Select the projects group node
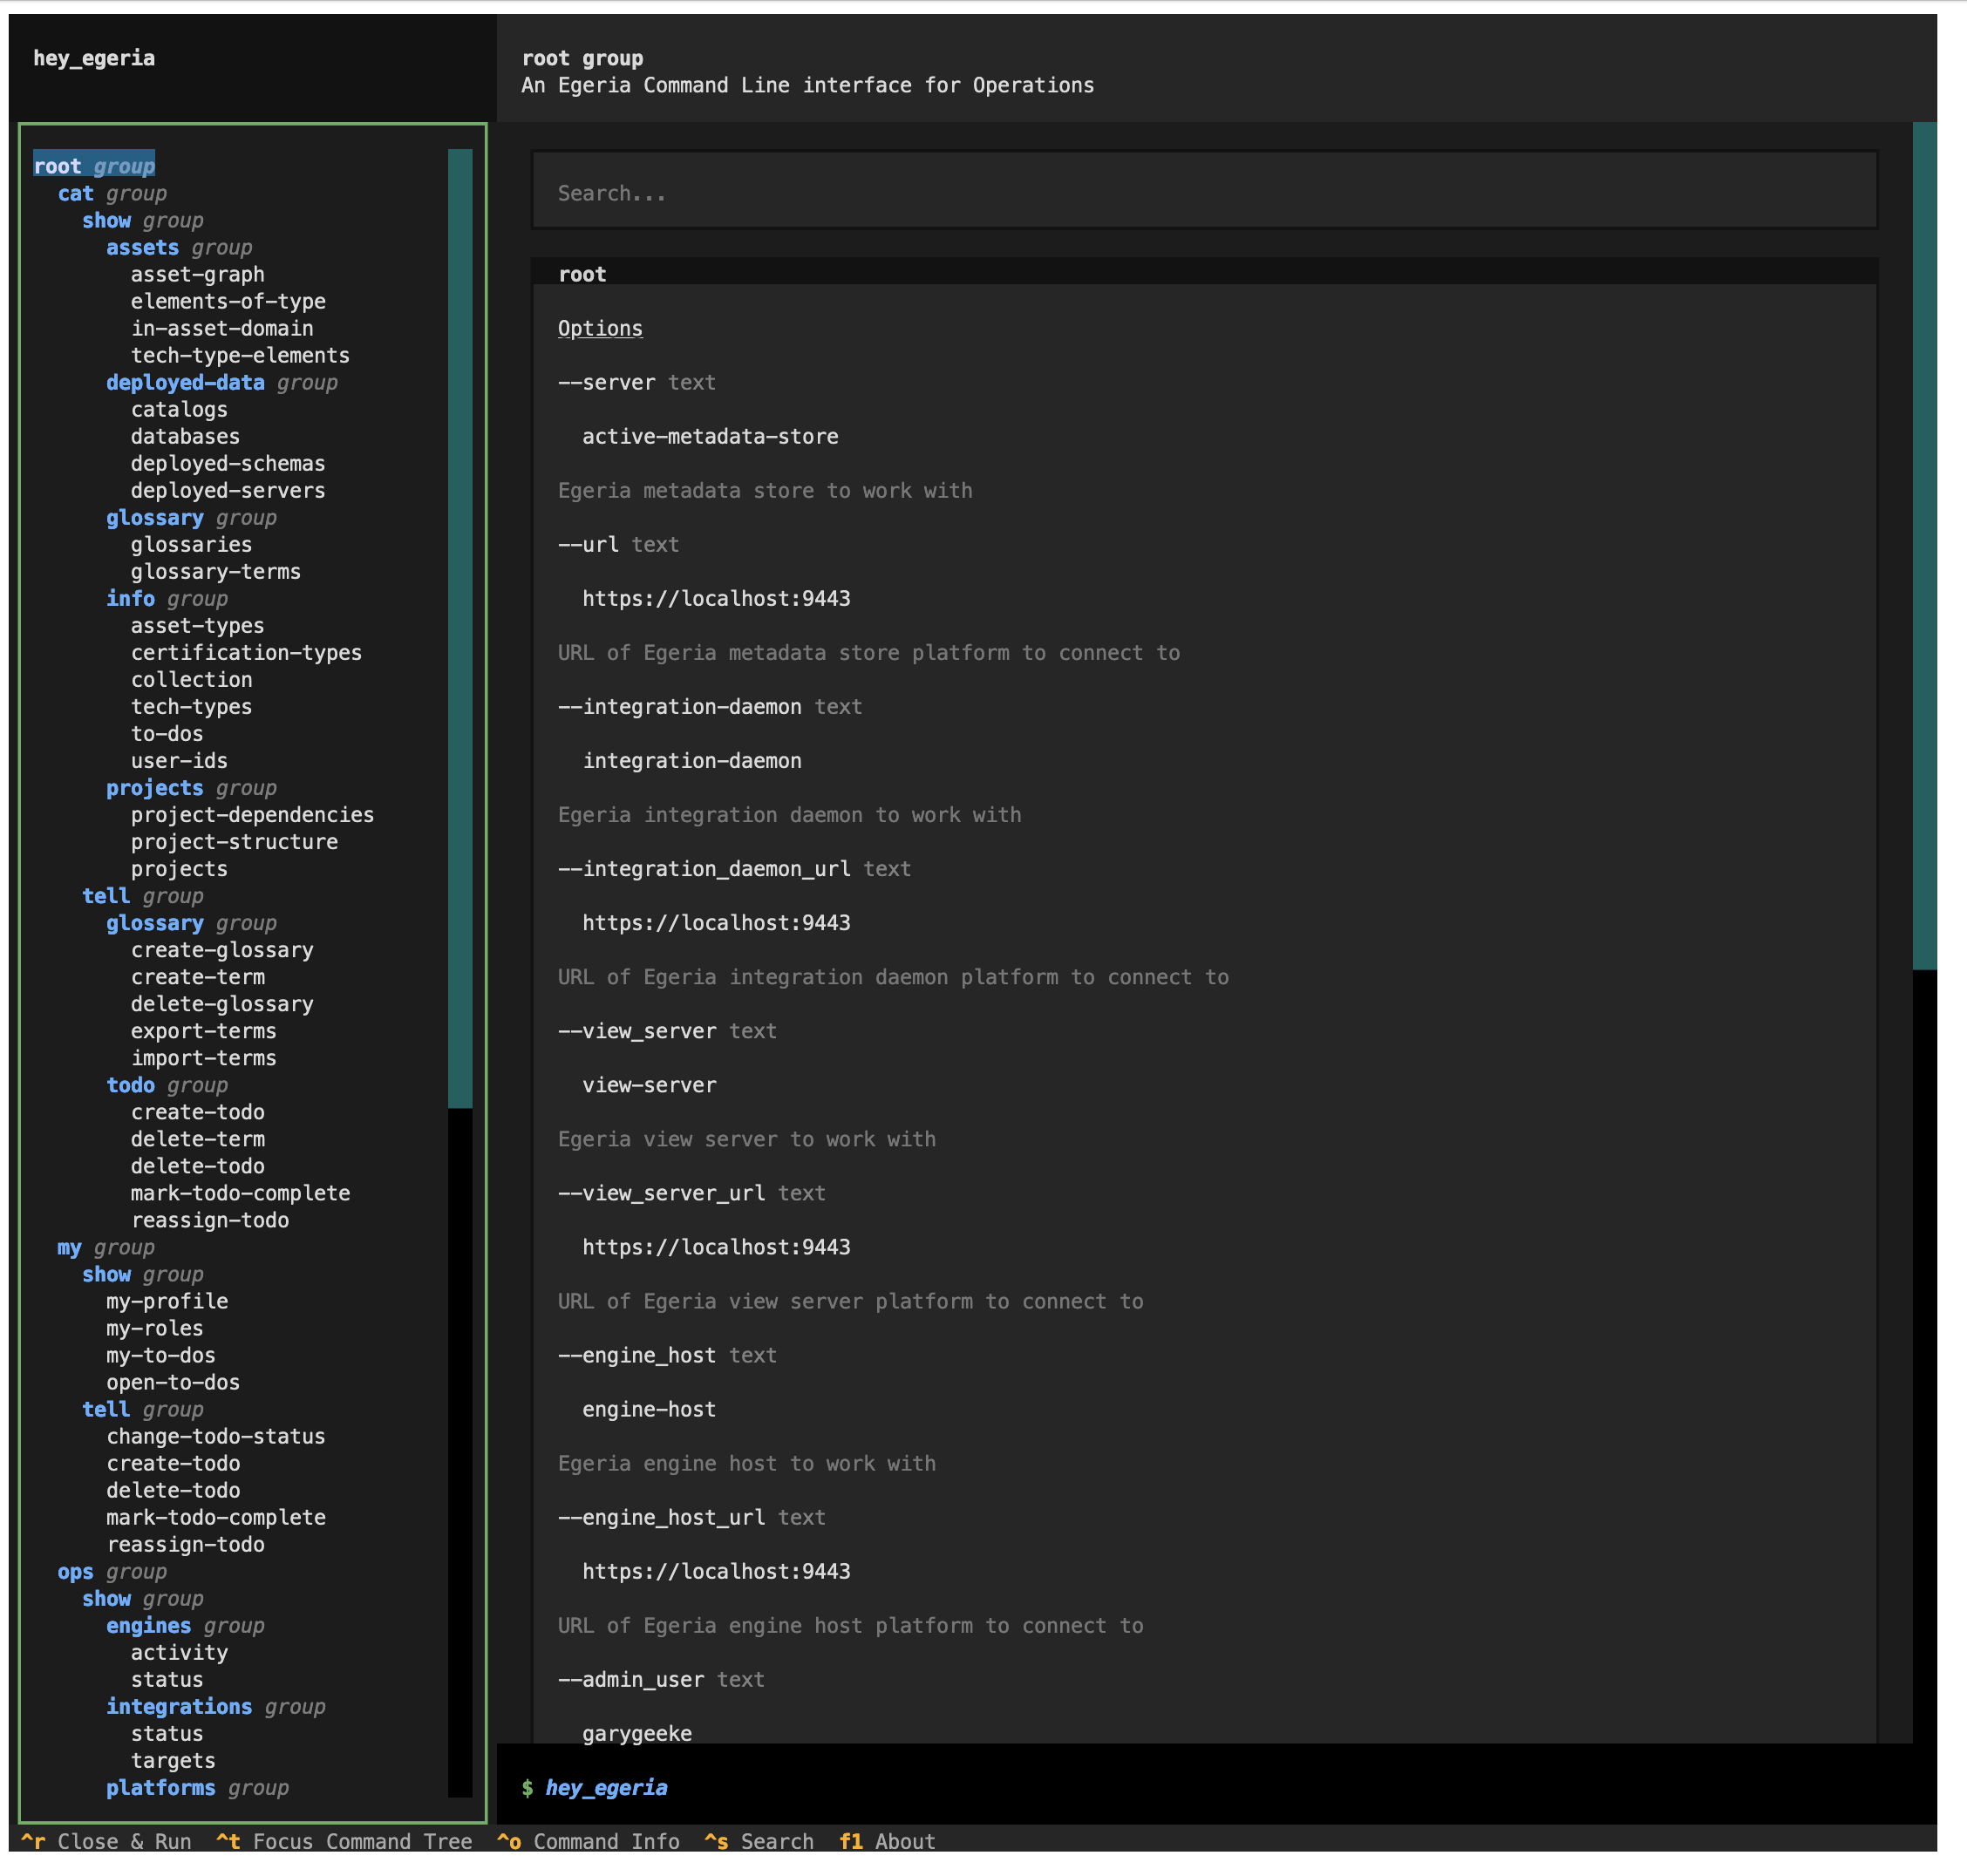 click(191, 787)
